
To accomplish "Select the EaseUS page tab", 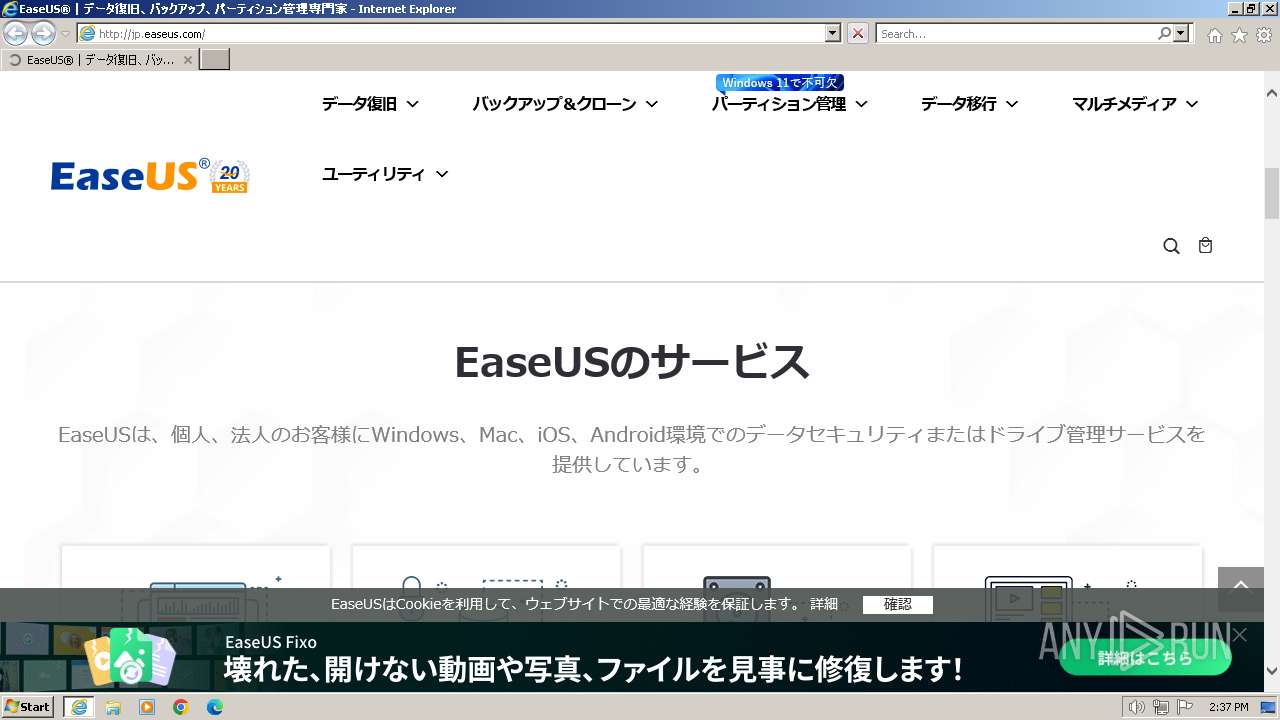I will coord(98,60).
